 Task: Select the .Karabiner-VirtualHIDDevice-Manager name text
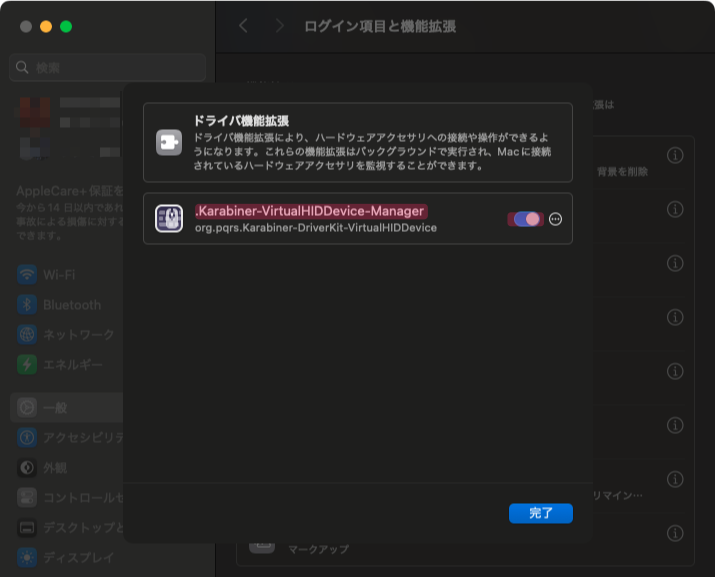(x=311, y=211)
